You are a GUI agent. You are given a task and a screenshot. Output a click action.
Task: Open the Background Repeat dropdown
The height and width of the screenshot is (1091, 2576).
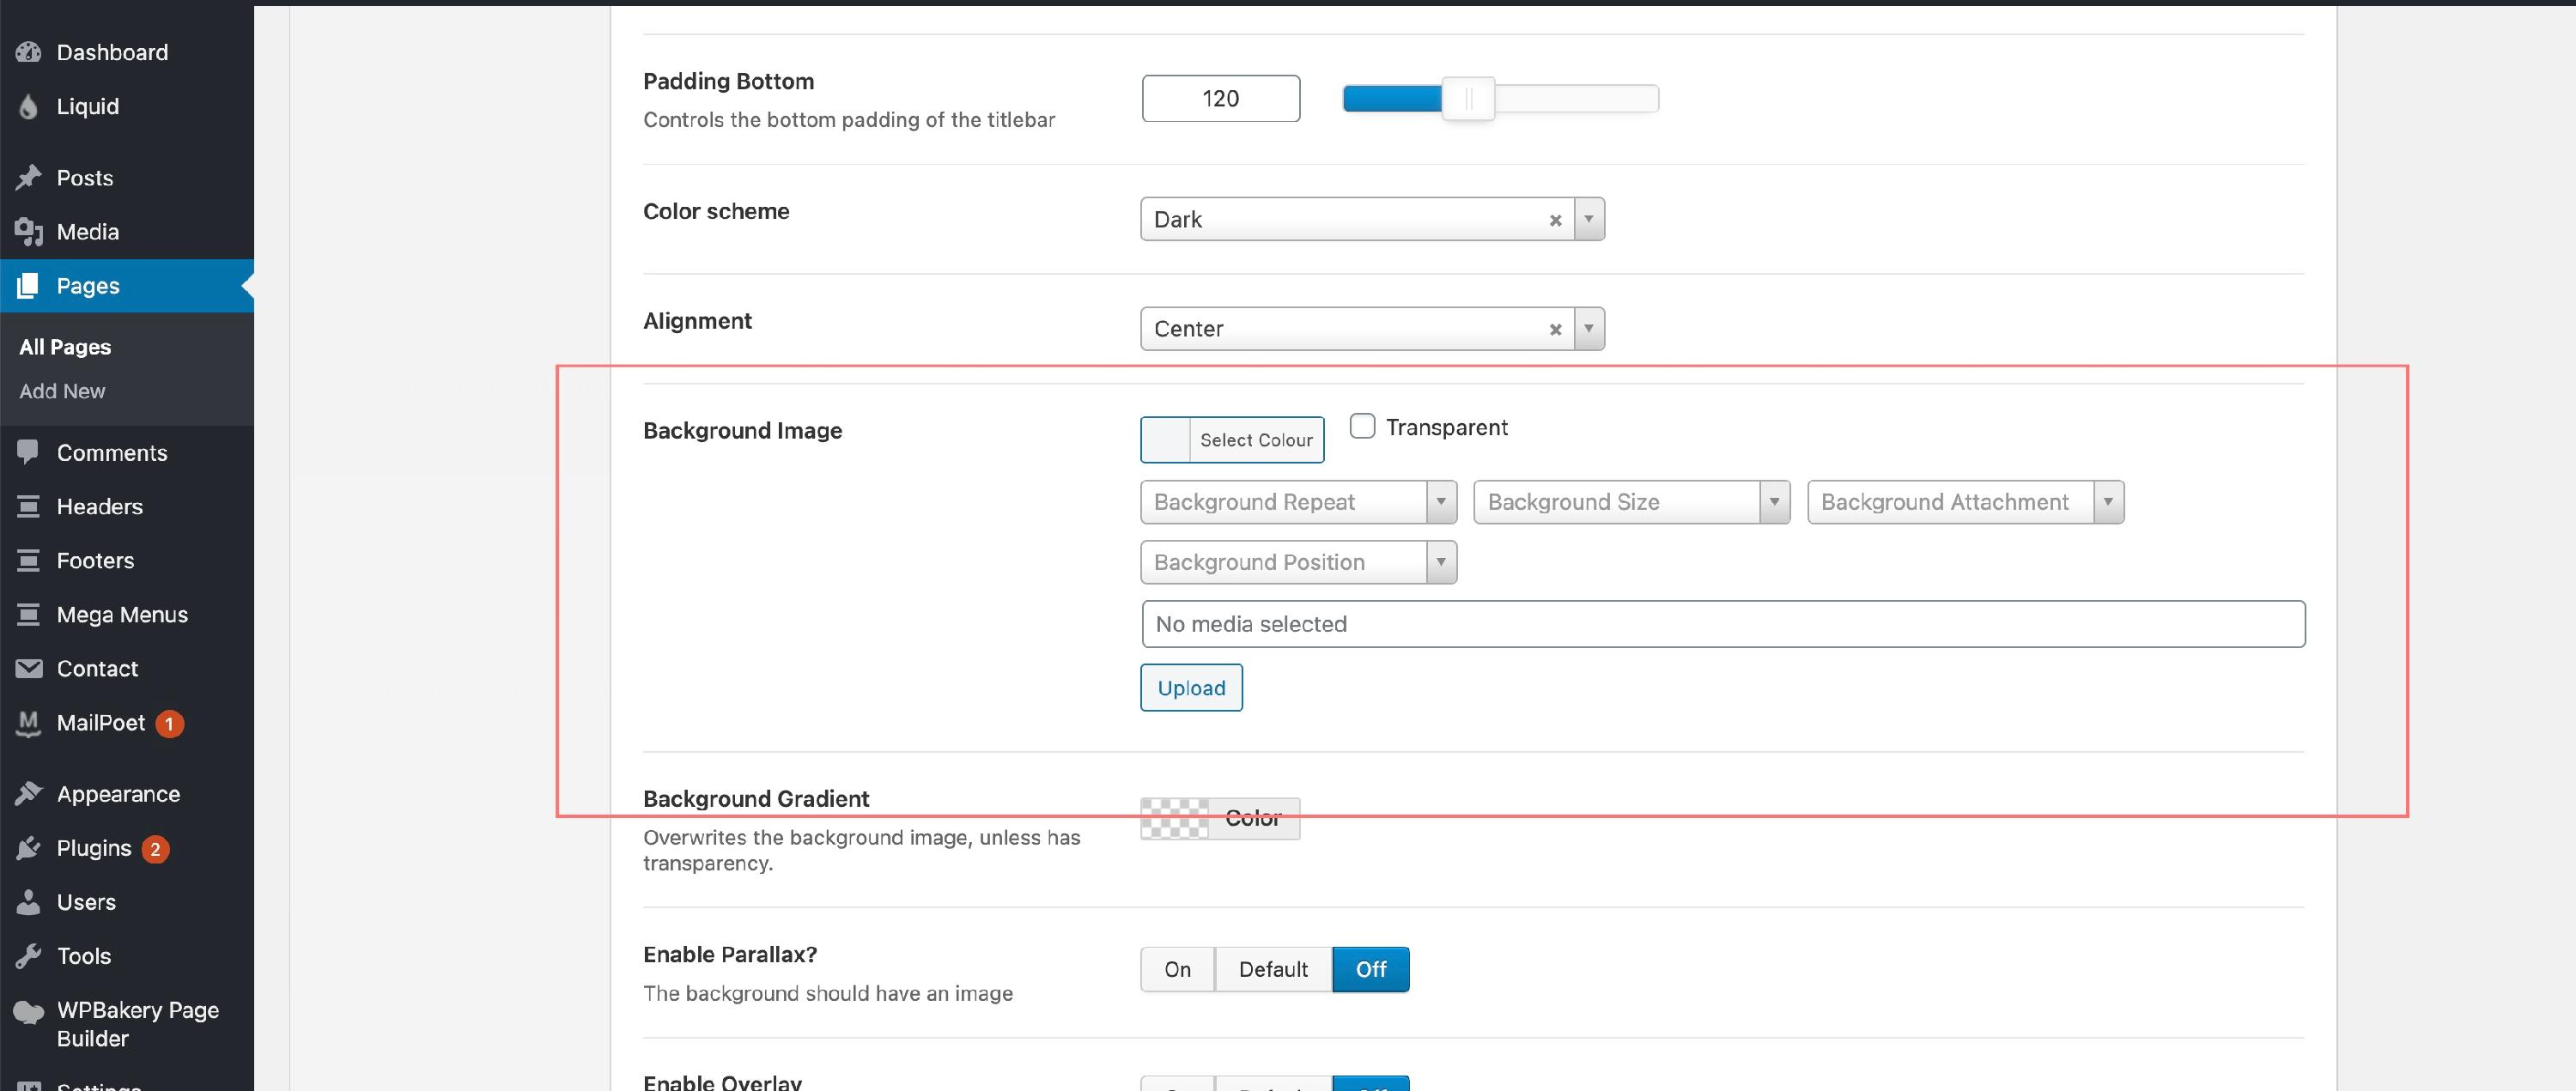[x=1440, y=501]
